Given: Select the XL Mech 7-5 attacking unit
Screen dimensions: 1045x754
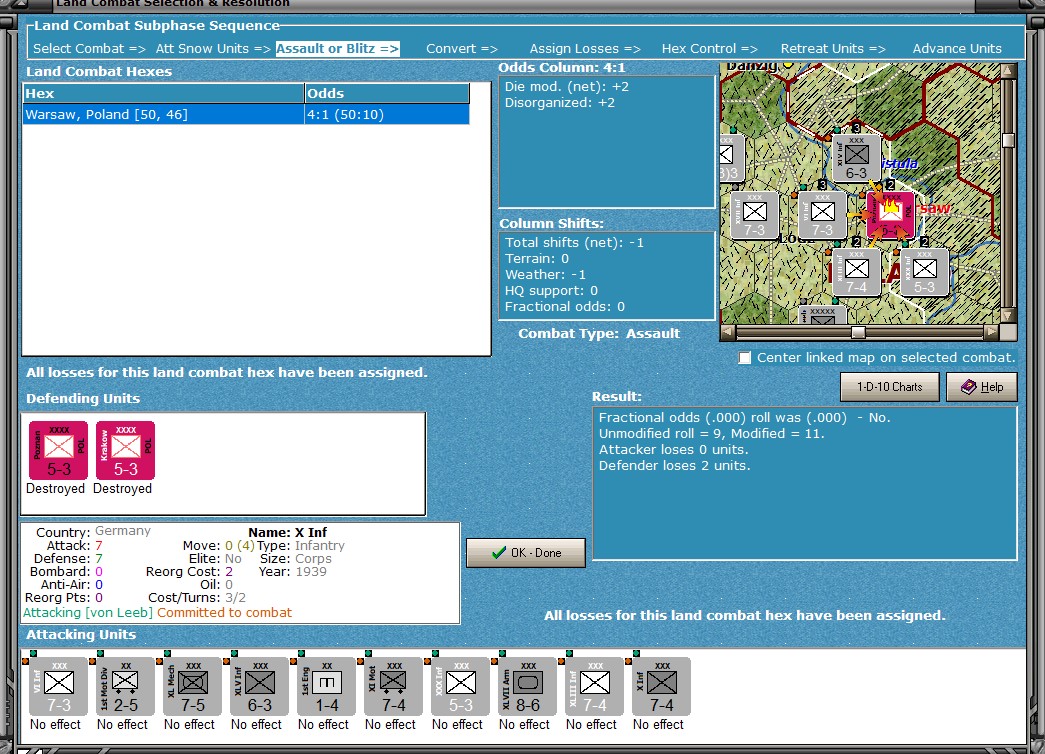Looking at the screenshot, I should pyautogui.click(x=193, y=687).
